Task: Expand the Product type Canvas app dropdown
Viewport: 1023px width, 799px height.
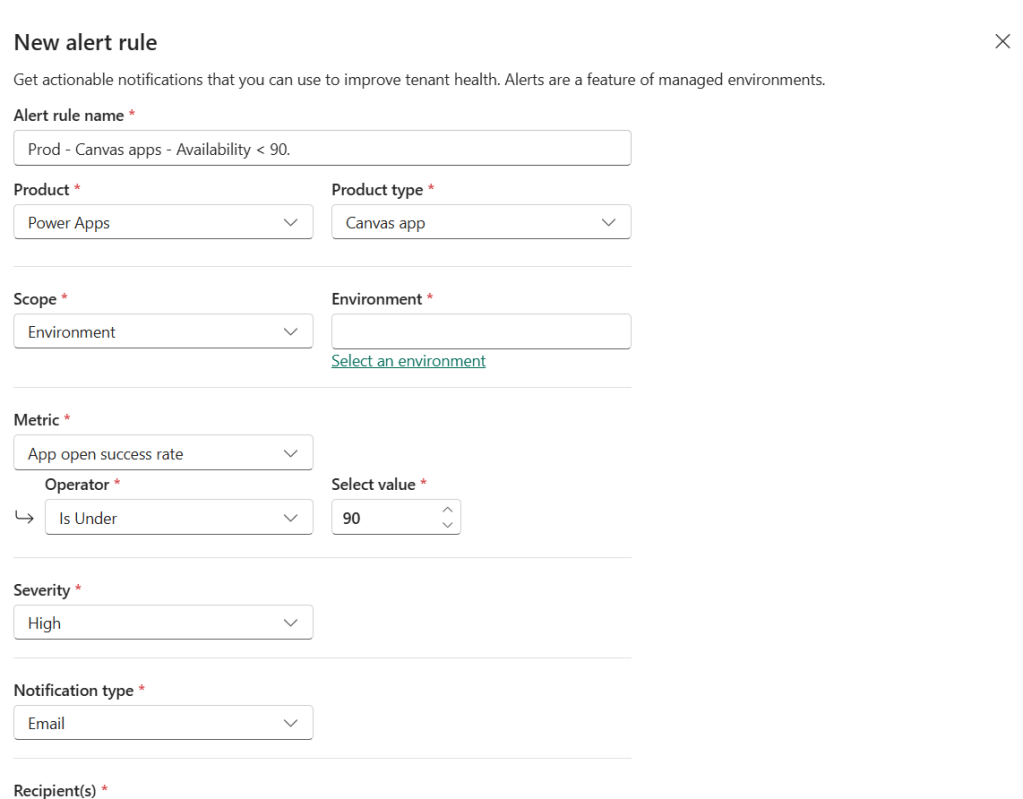Action: coord(480,222)
